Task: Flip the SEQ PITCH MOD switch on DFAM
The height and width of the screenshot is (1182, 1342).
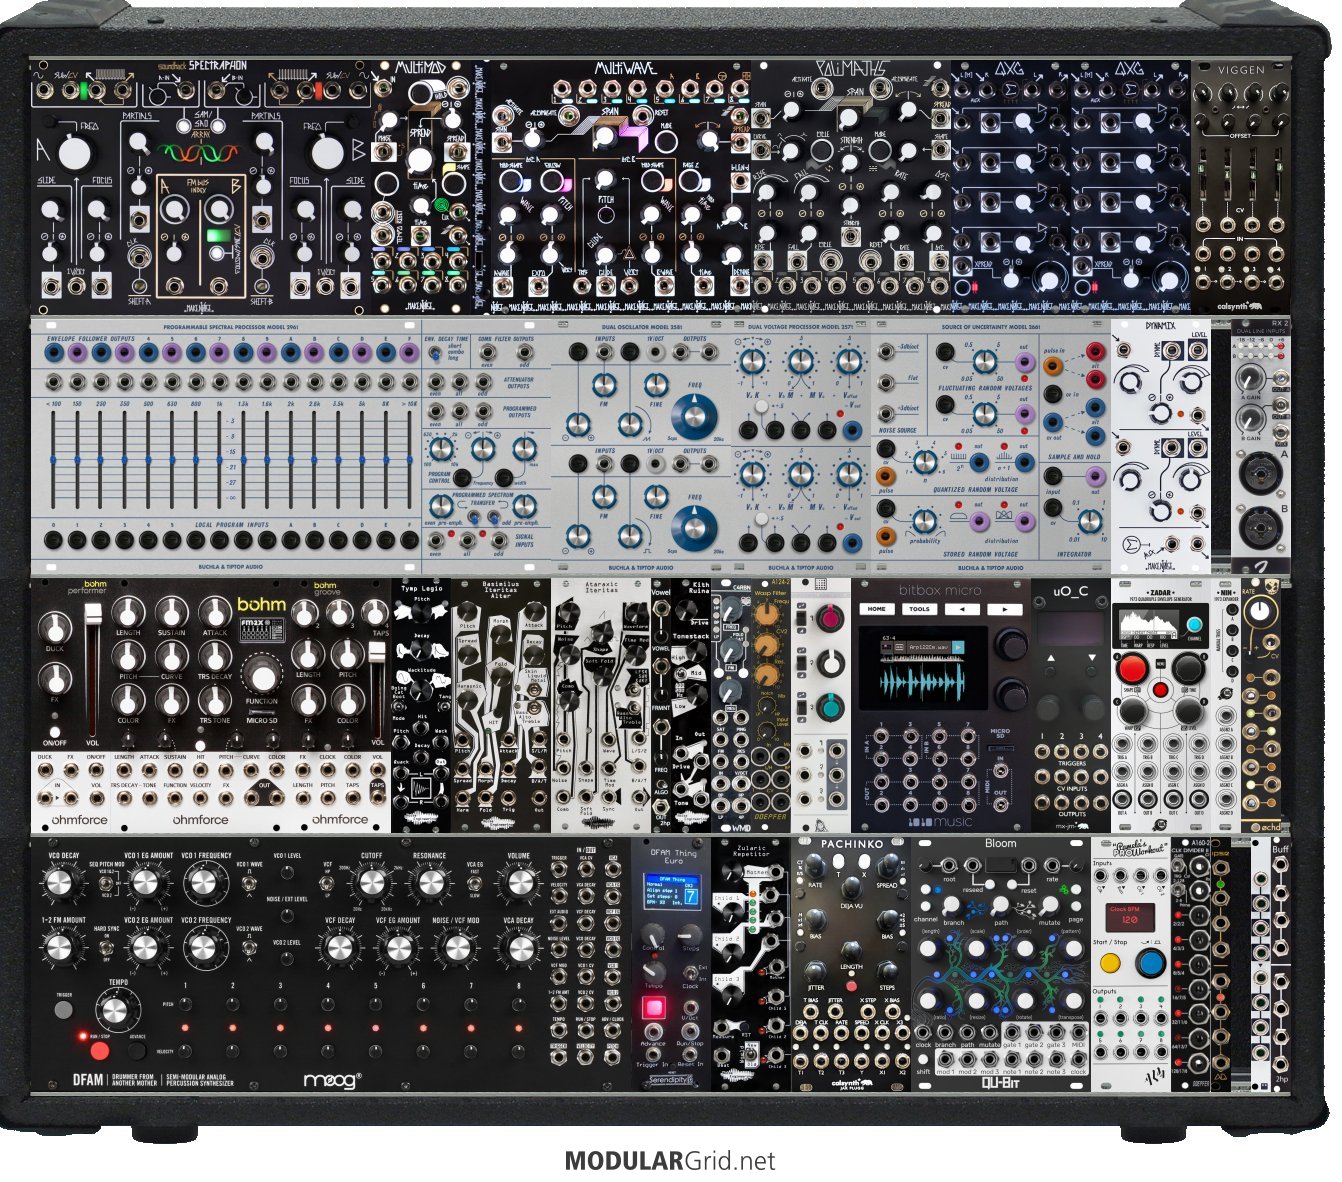Action: [x=105, y=884]
